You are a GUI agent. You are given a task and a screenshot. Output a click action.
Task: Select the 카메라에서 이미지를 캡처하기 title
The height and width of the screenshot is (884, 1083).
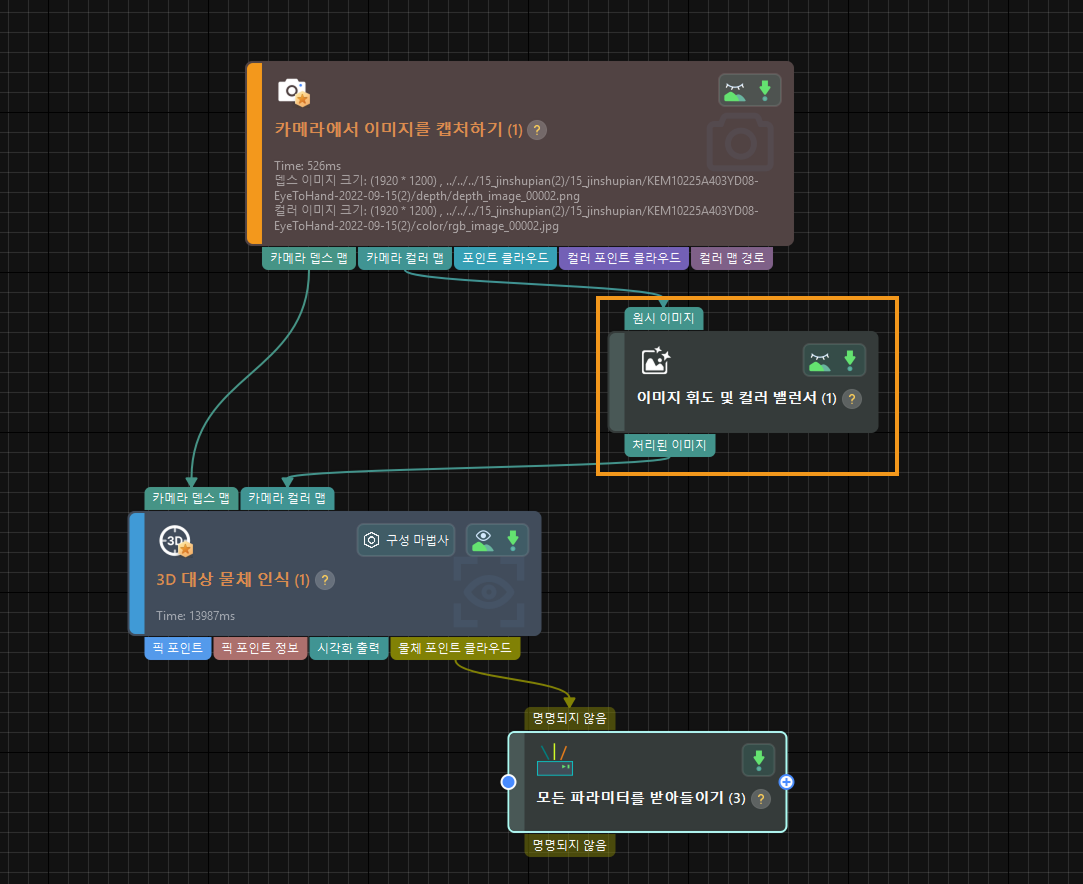pos(399,129)
